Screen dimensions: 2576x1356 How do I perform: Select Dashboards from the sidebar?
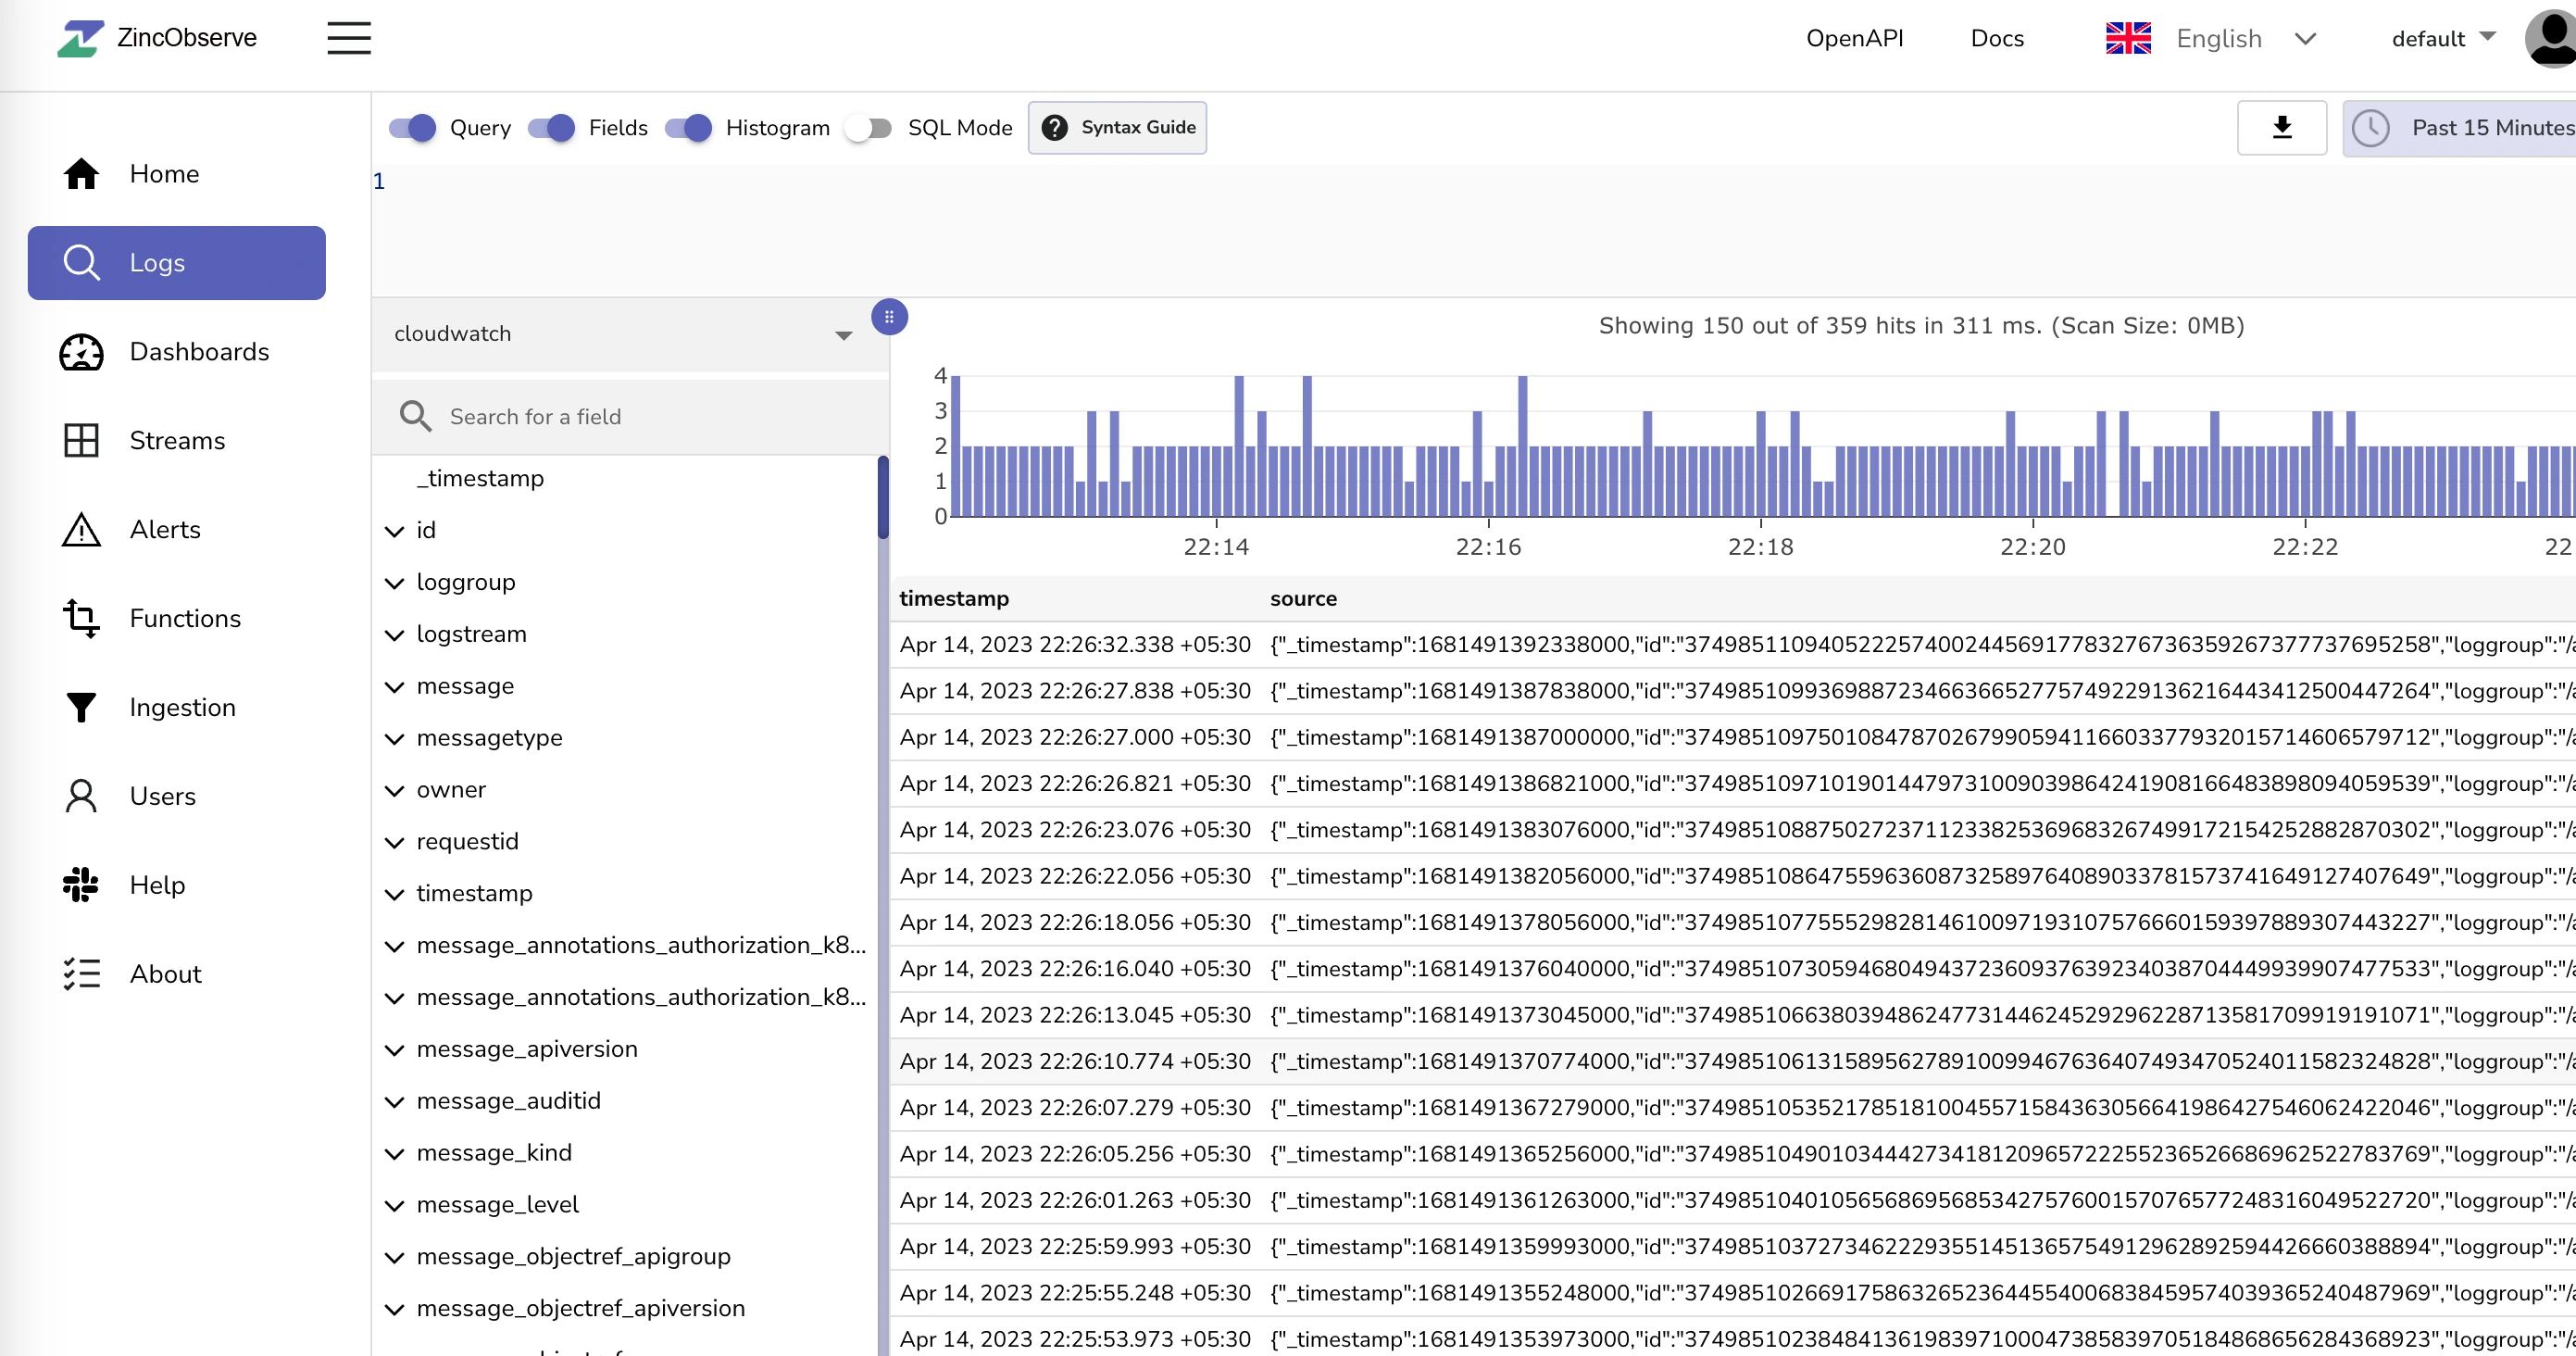[199, 352]
